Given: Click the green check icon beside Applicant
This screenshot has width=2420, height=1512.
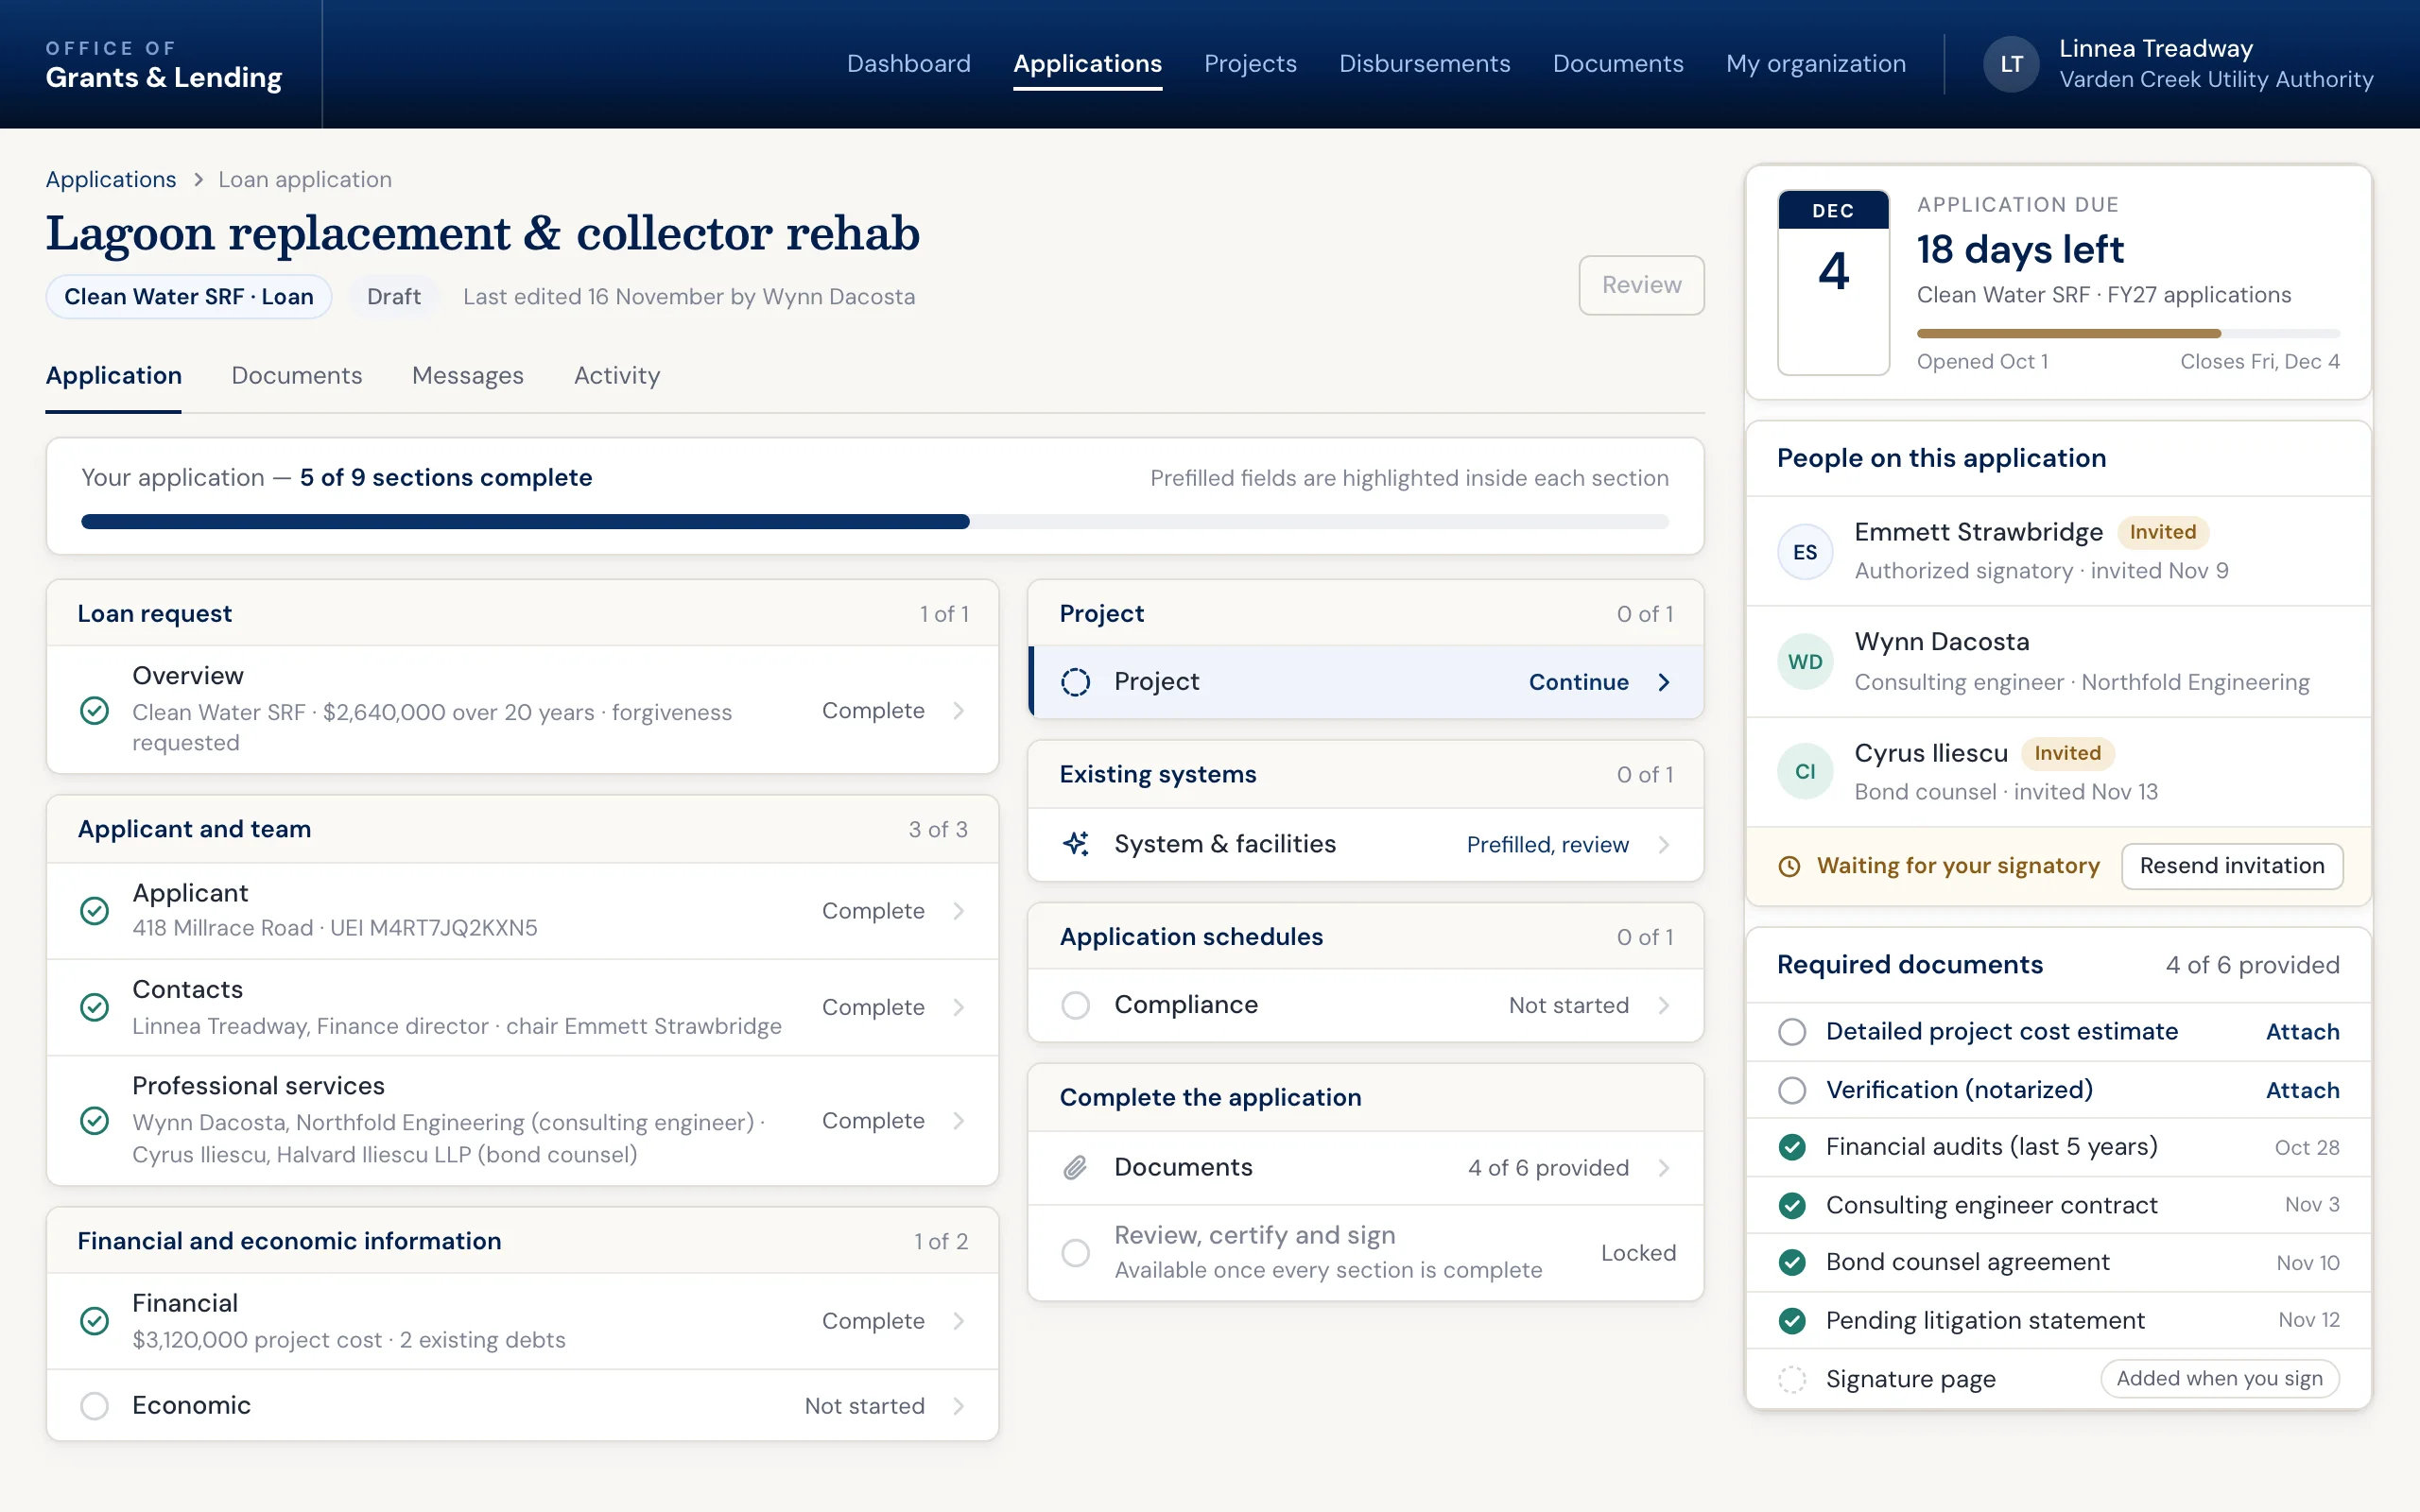Looking at the screenshot, I should coord(94,910).
